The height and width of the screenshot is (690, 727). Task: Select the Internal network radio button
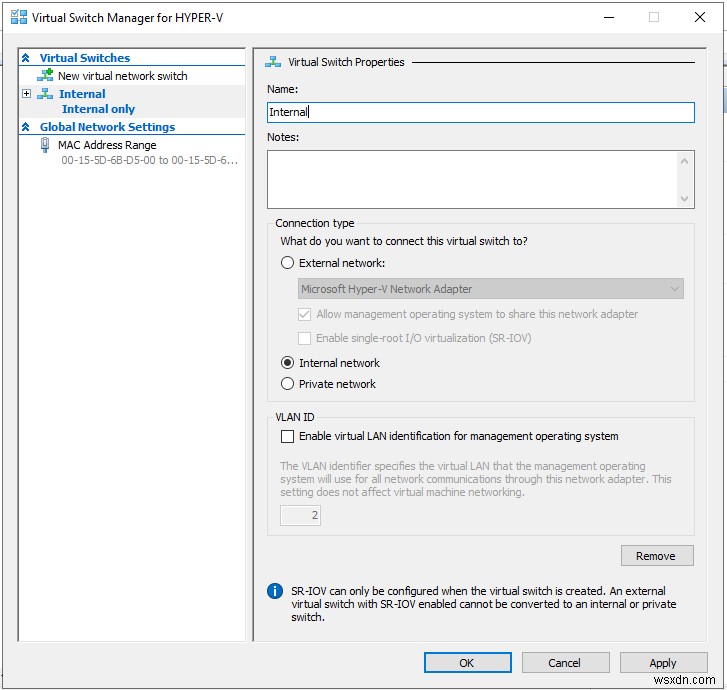coord(287,363)
